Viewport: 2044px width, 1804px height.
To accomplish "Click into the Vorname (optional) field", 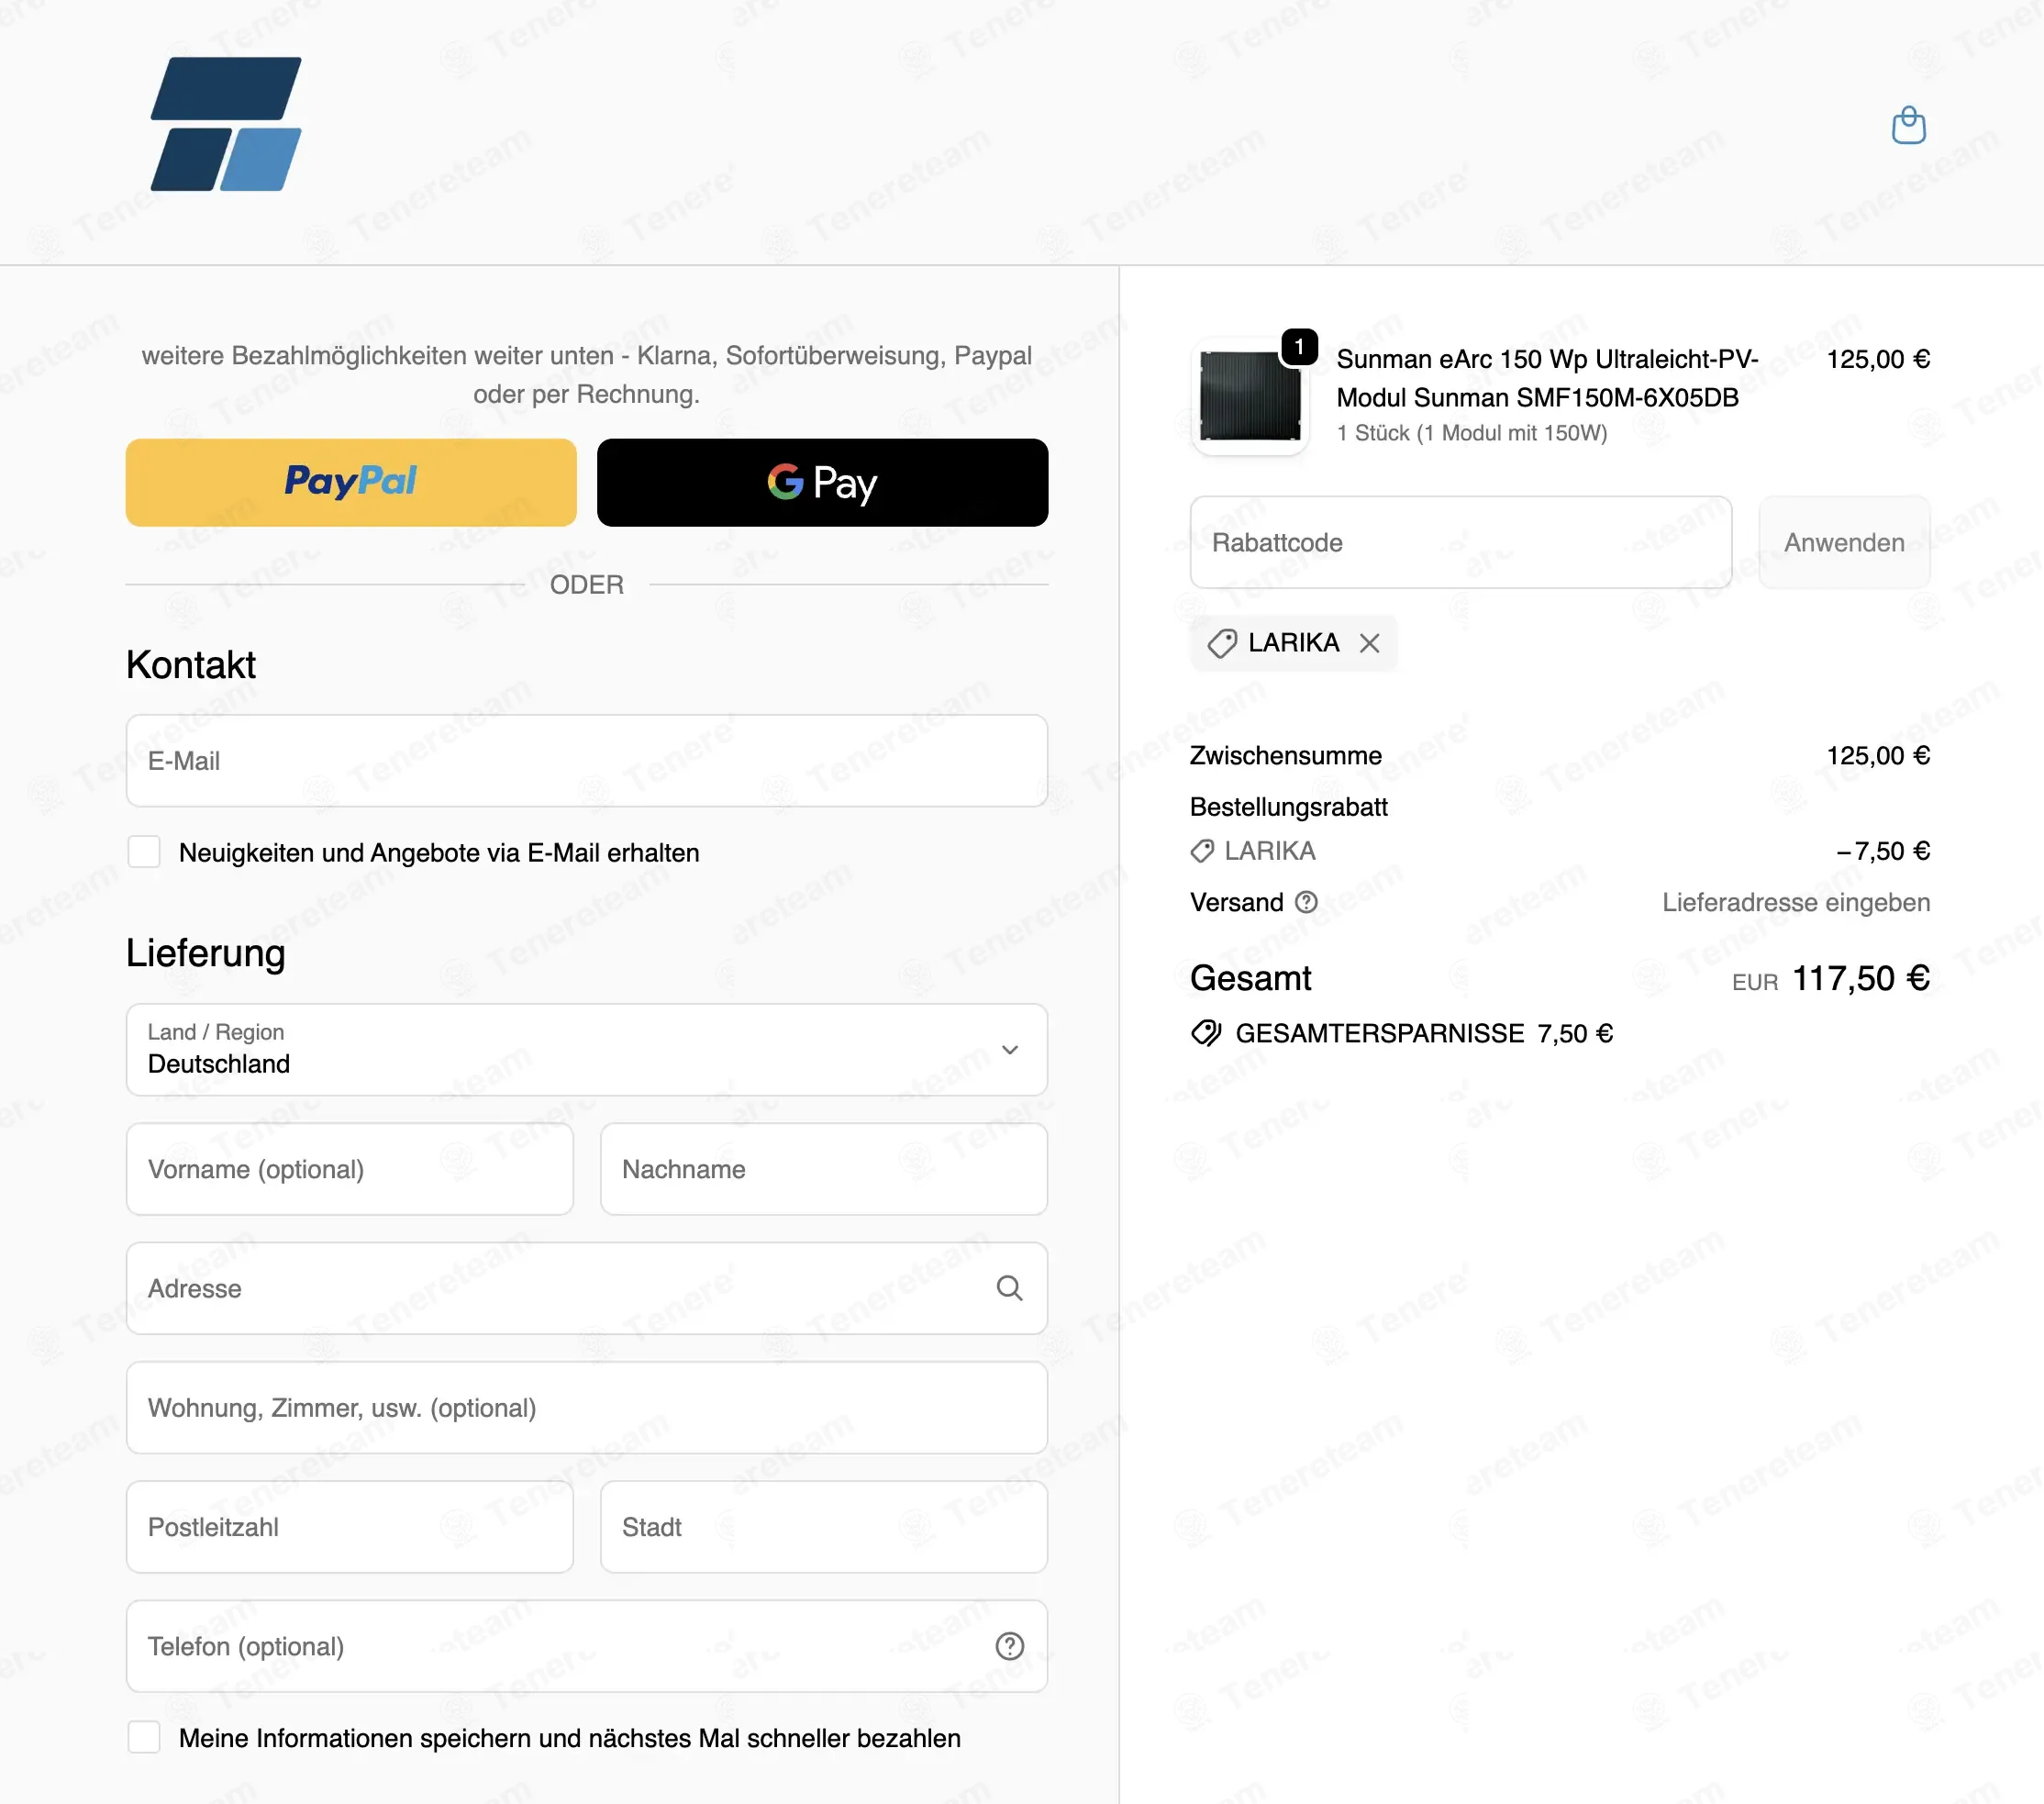I will [x=350, y=1169].
